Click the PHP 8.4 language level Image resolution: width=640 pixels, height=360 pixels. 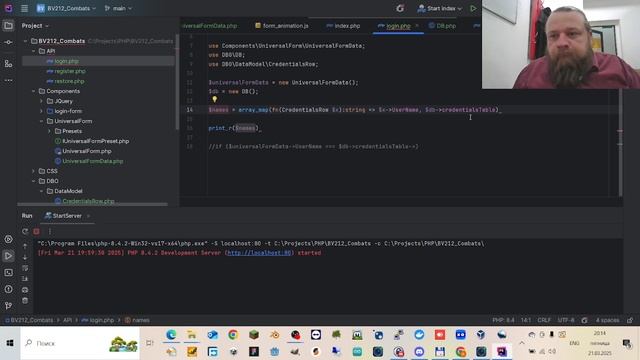coord(503,320)
